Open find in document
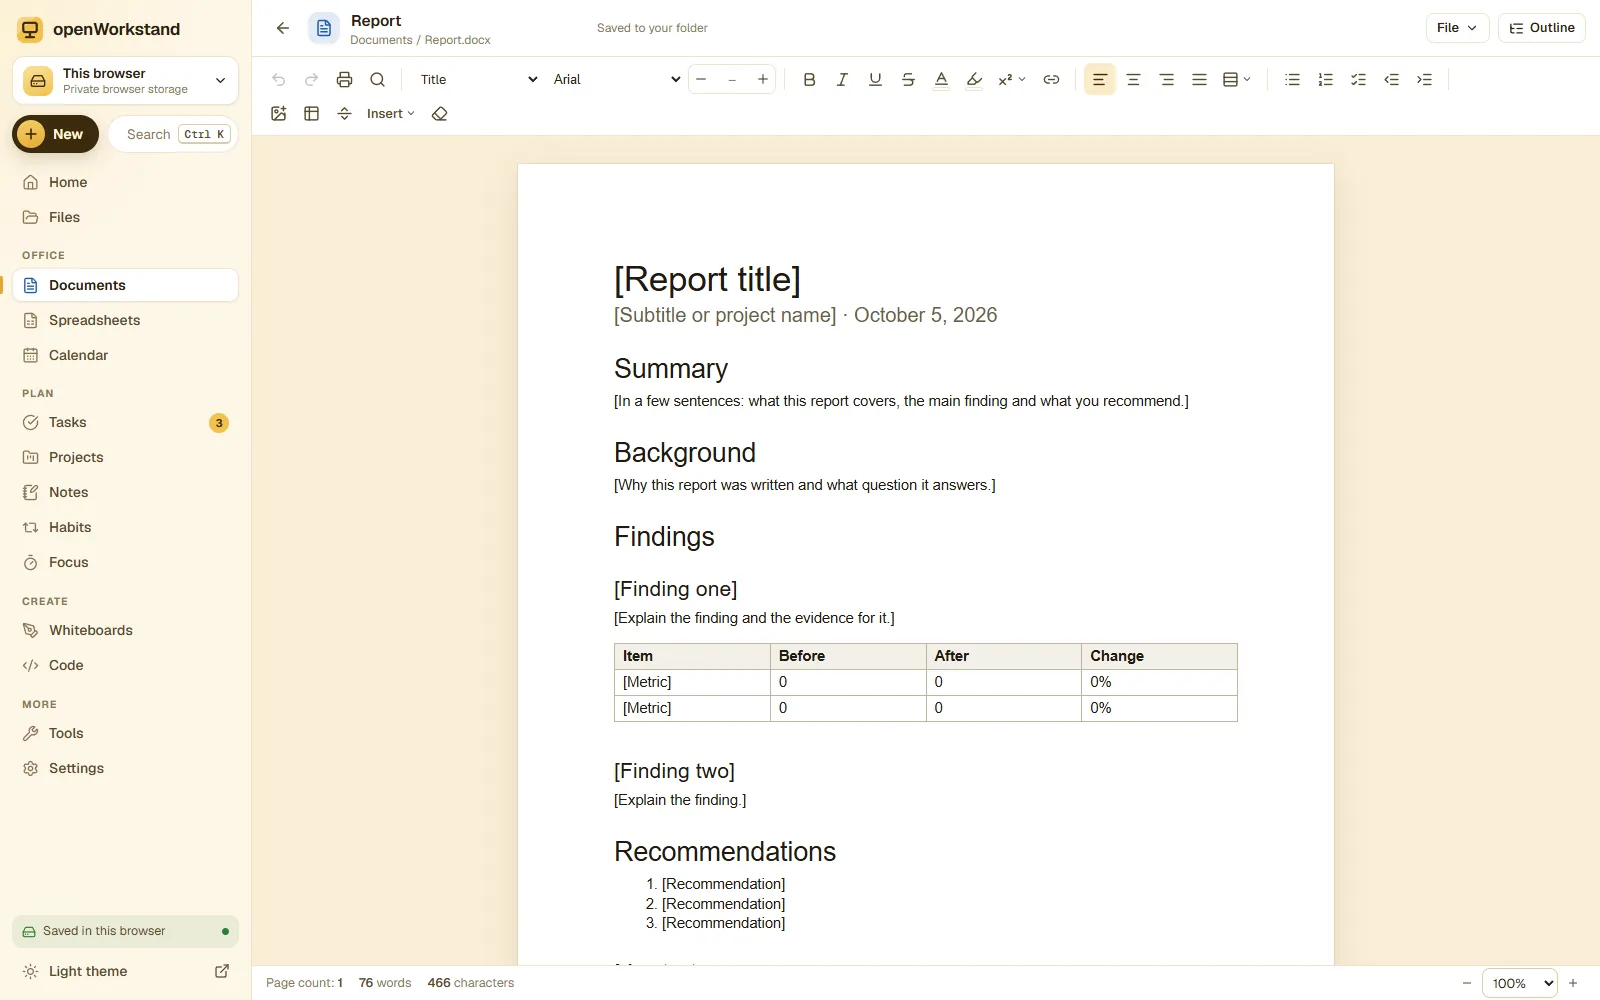The image size is (1600, 1000). click(x=378, y=80)
